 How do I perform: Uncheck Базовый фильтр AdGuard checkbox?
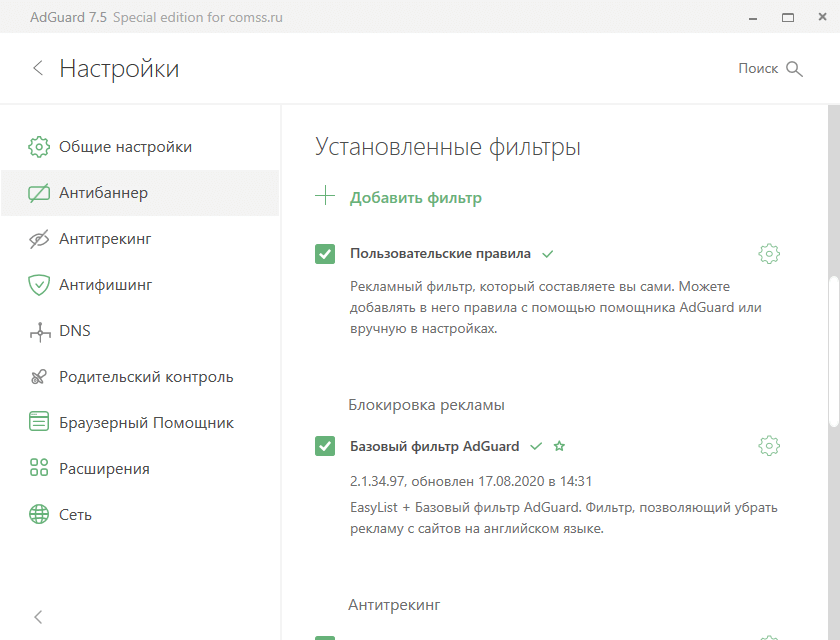tap(325, 446)
